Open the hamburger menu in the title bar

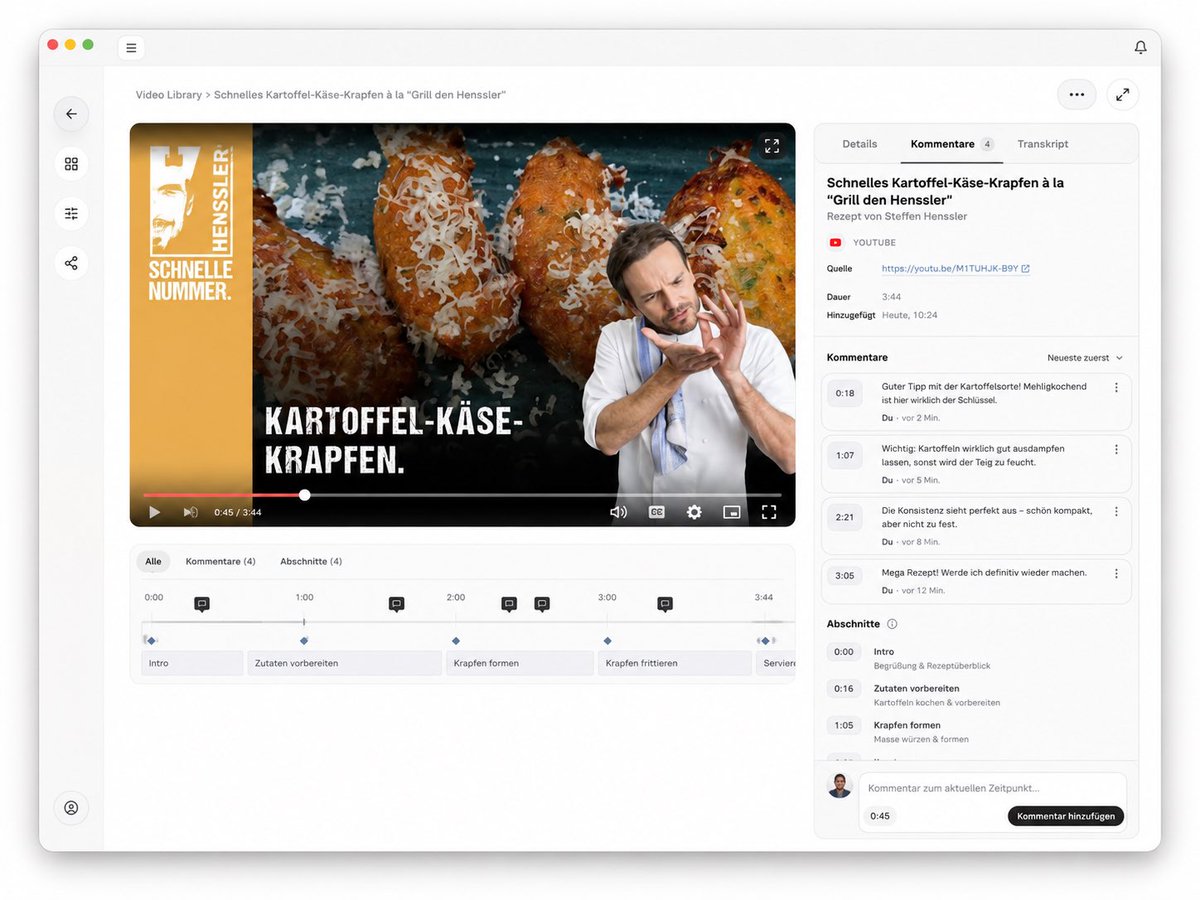pos(131,48)
